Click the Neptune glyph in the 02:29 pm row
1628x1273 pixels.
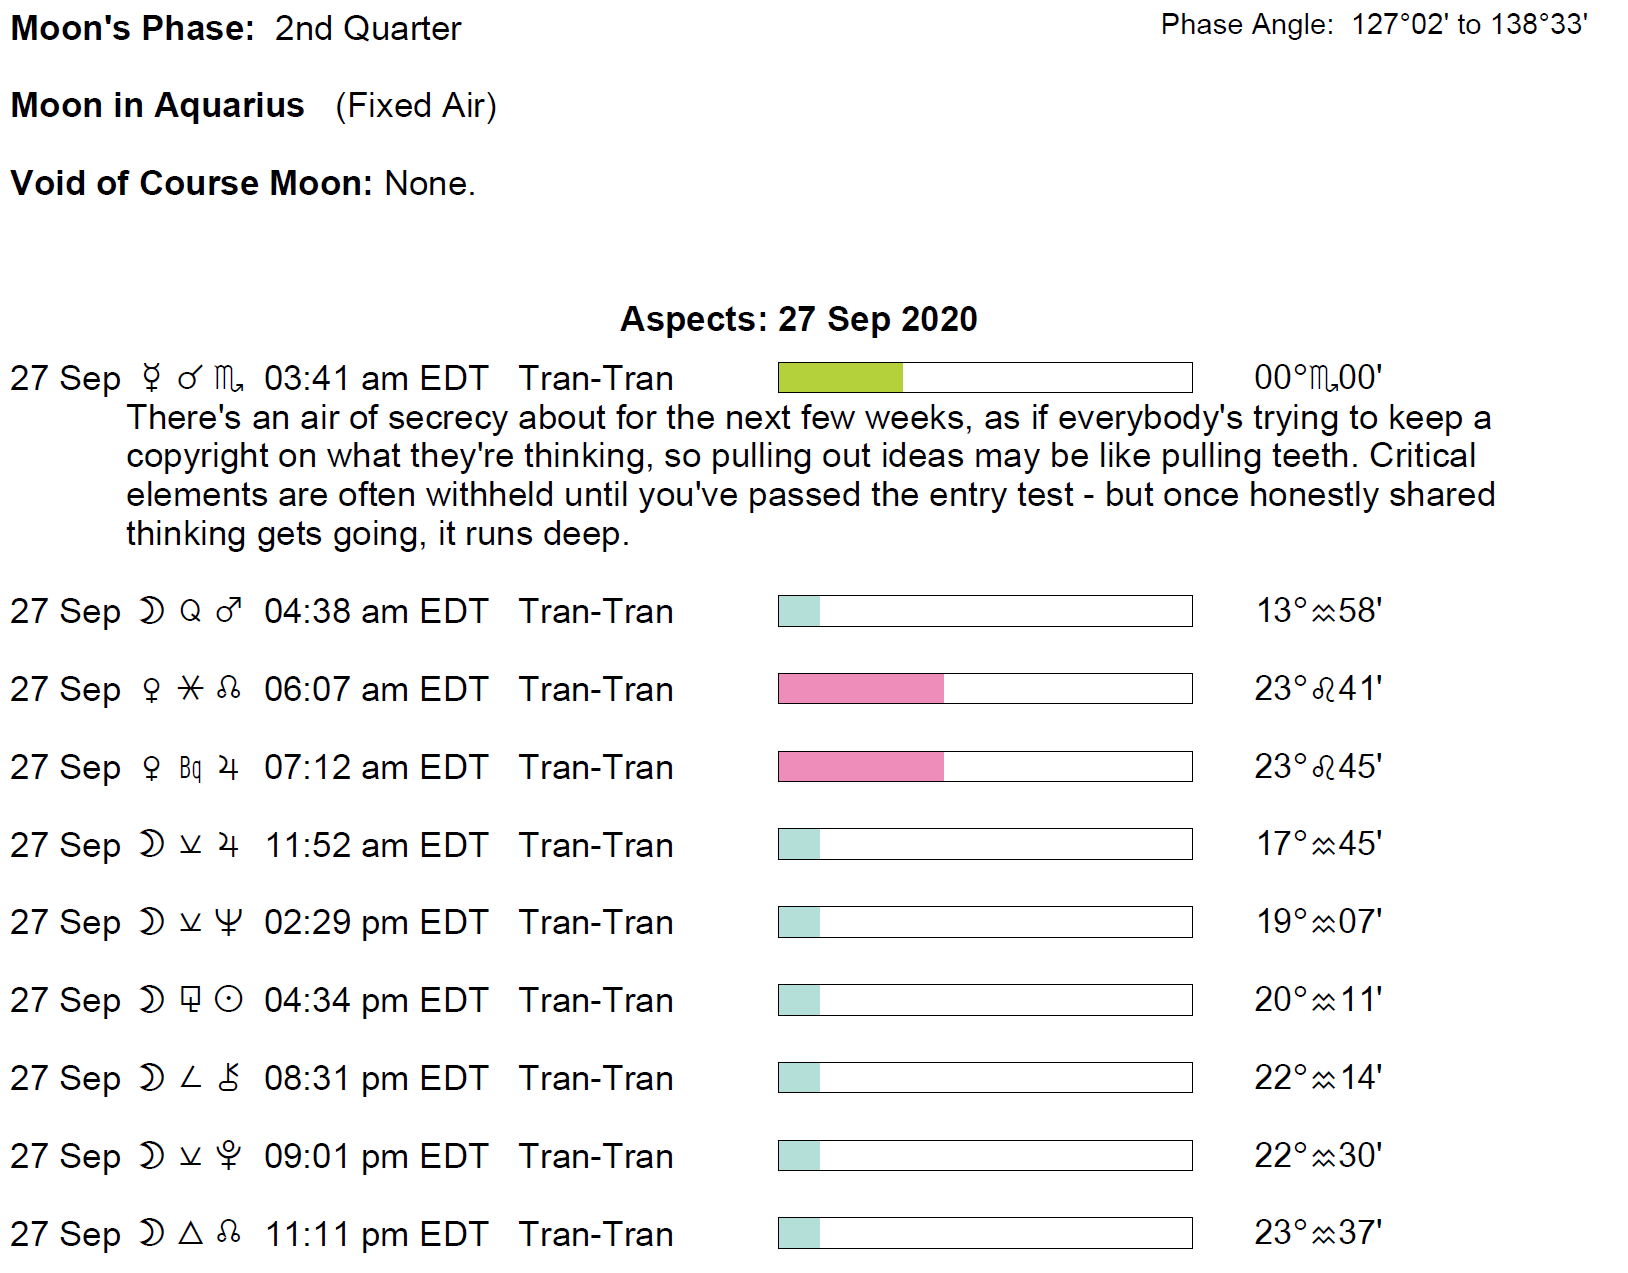229,922
